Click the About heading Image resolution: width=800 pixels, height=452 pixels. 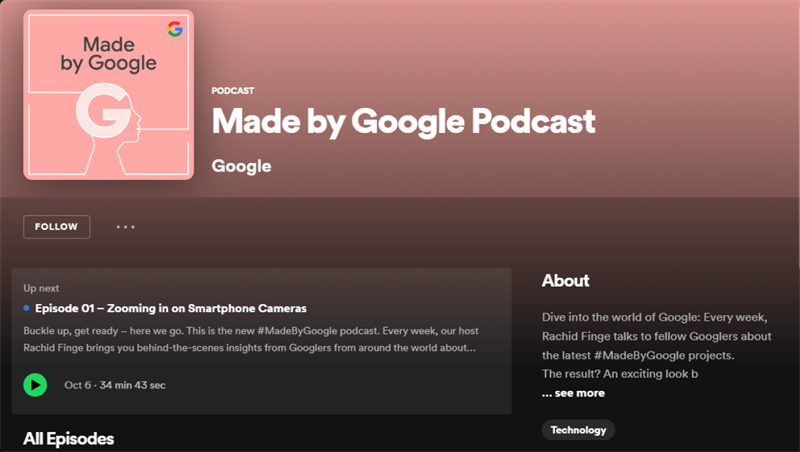point(565,281)
